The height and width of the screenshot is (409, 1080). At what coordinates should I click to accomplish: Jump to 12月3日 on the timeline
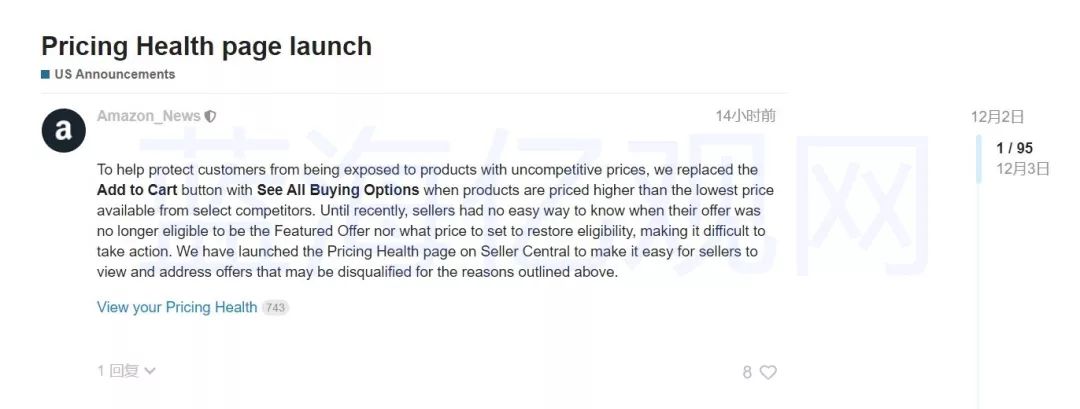tap(1022, 168)
